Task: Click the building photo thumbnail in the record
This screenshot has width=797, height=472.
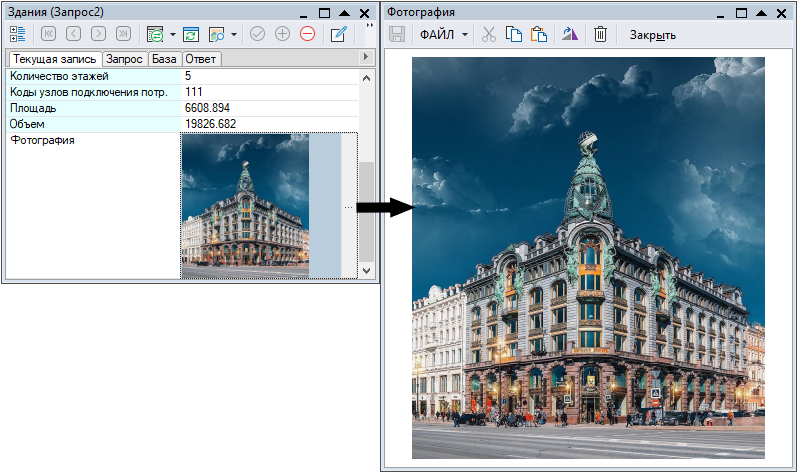Action: [x=245, y=206]
